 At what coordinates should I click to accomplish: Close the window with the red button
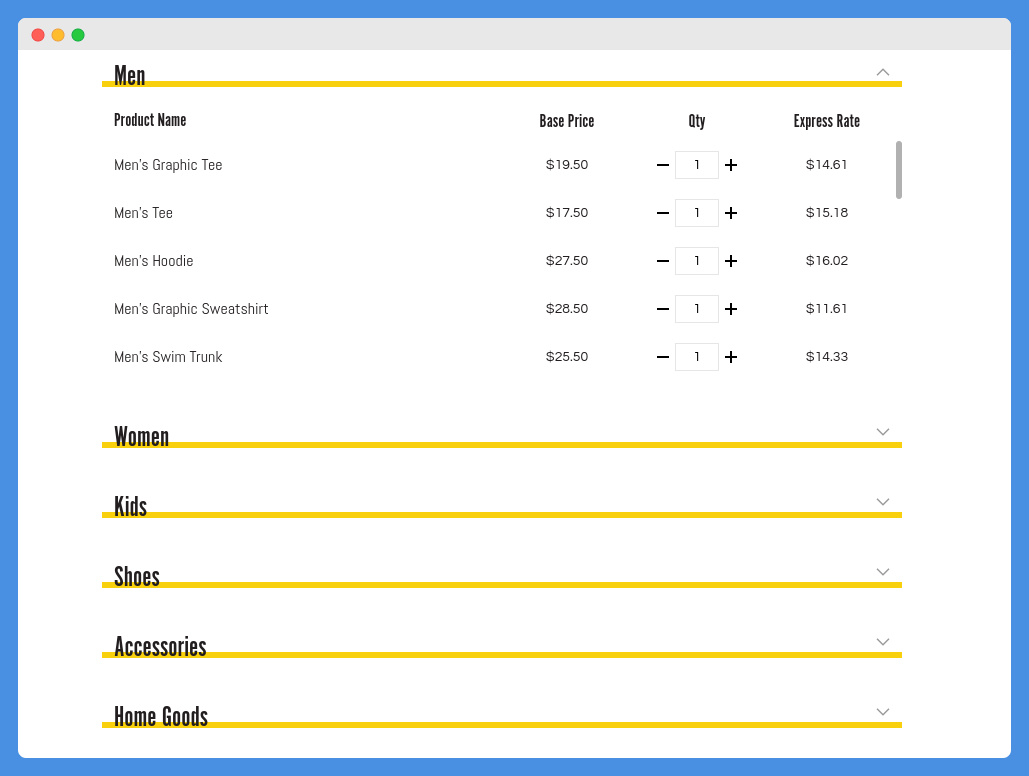click(x=38, y=35)
